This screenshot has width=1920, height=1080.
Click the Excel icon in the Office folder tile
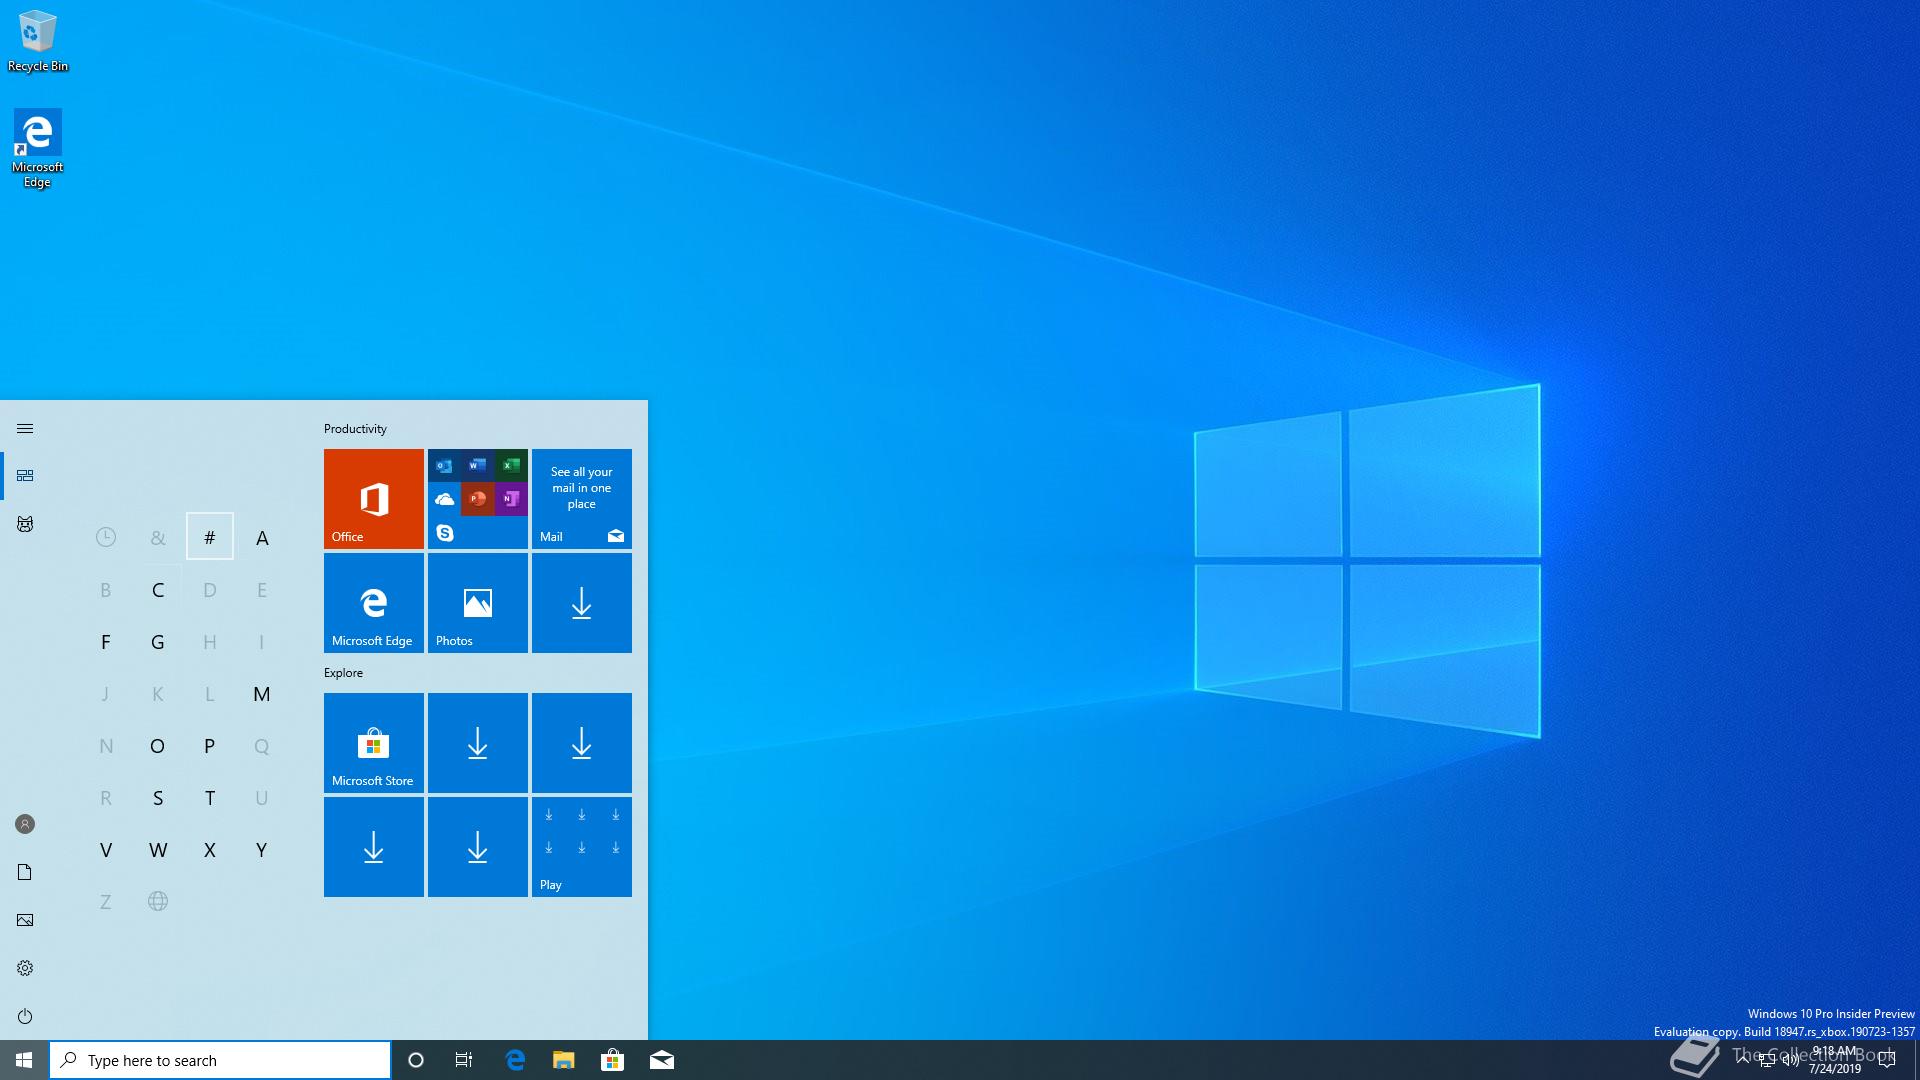click(x=510, y=465)
